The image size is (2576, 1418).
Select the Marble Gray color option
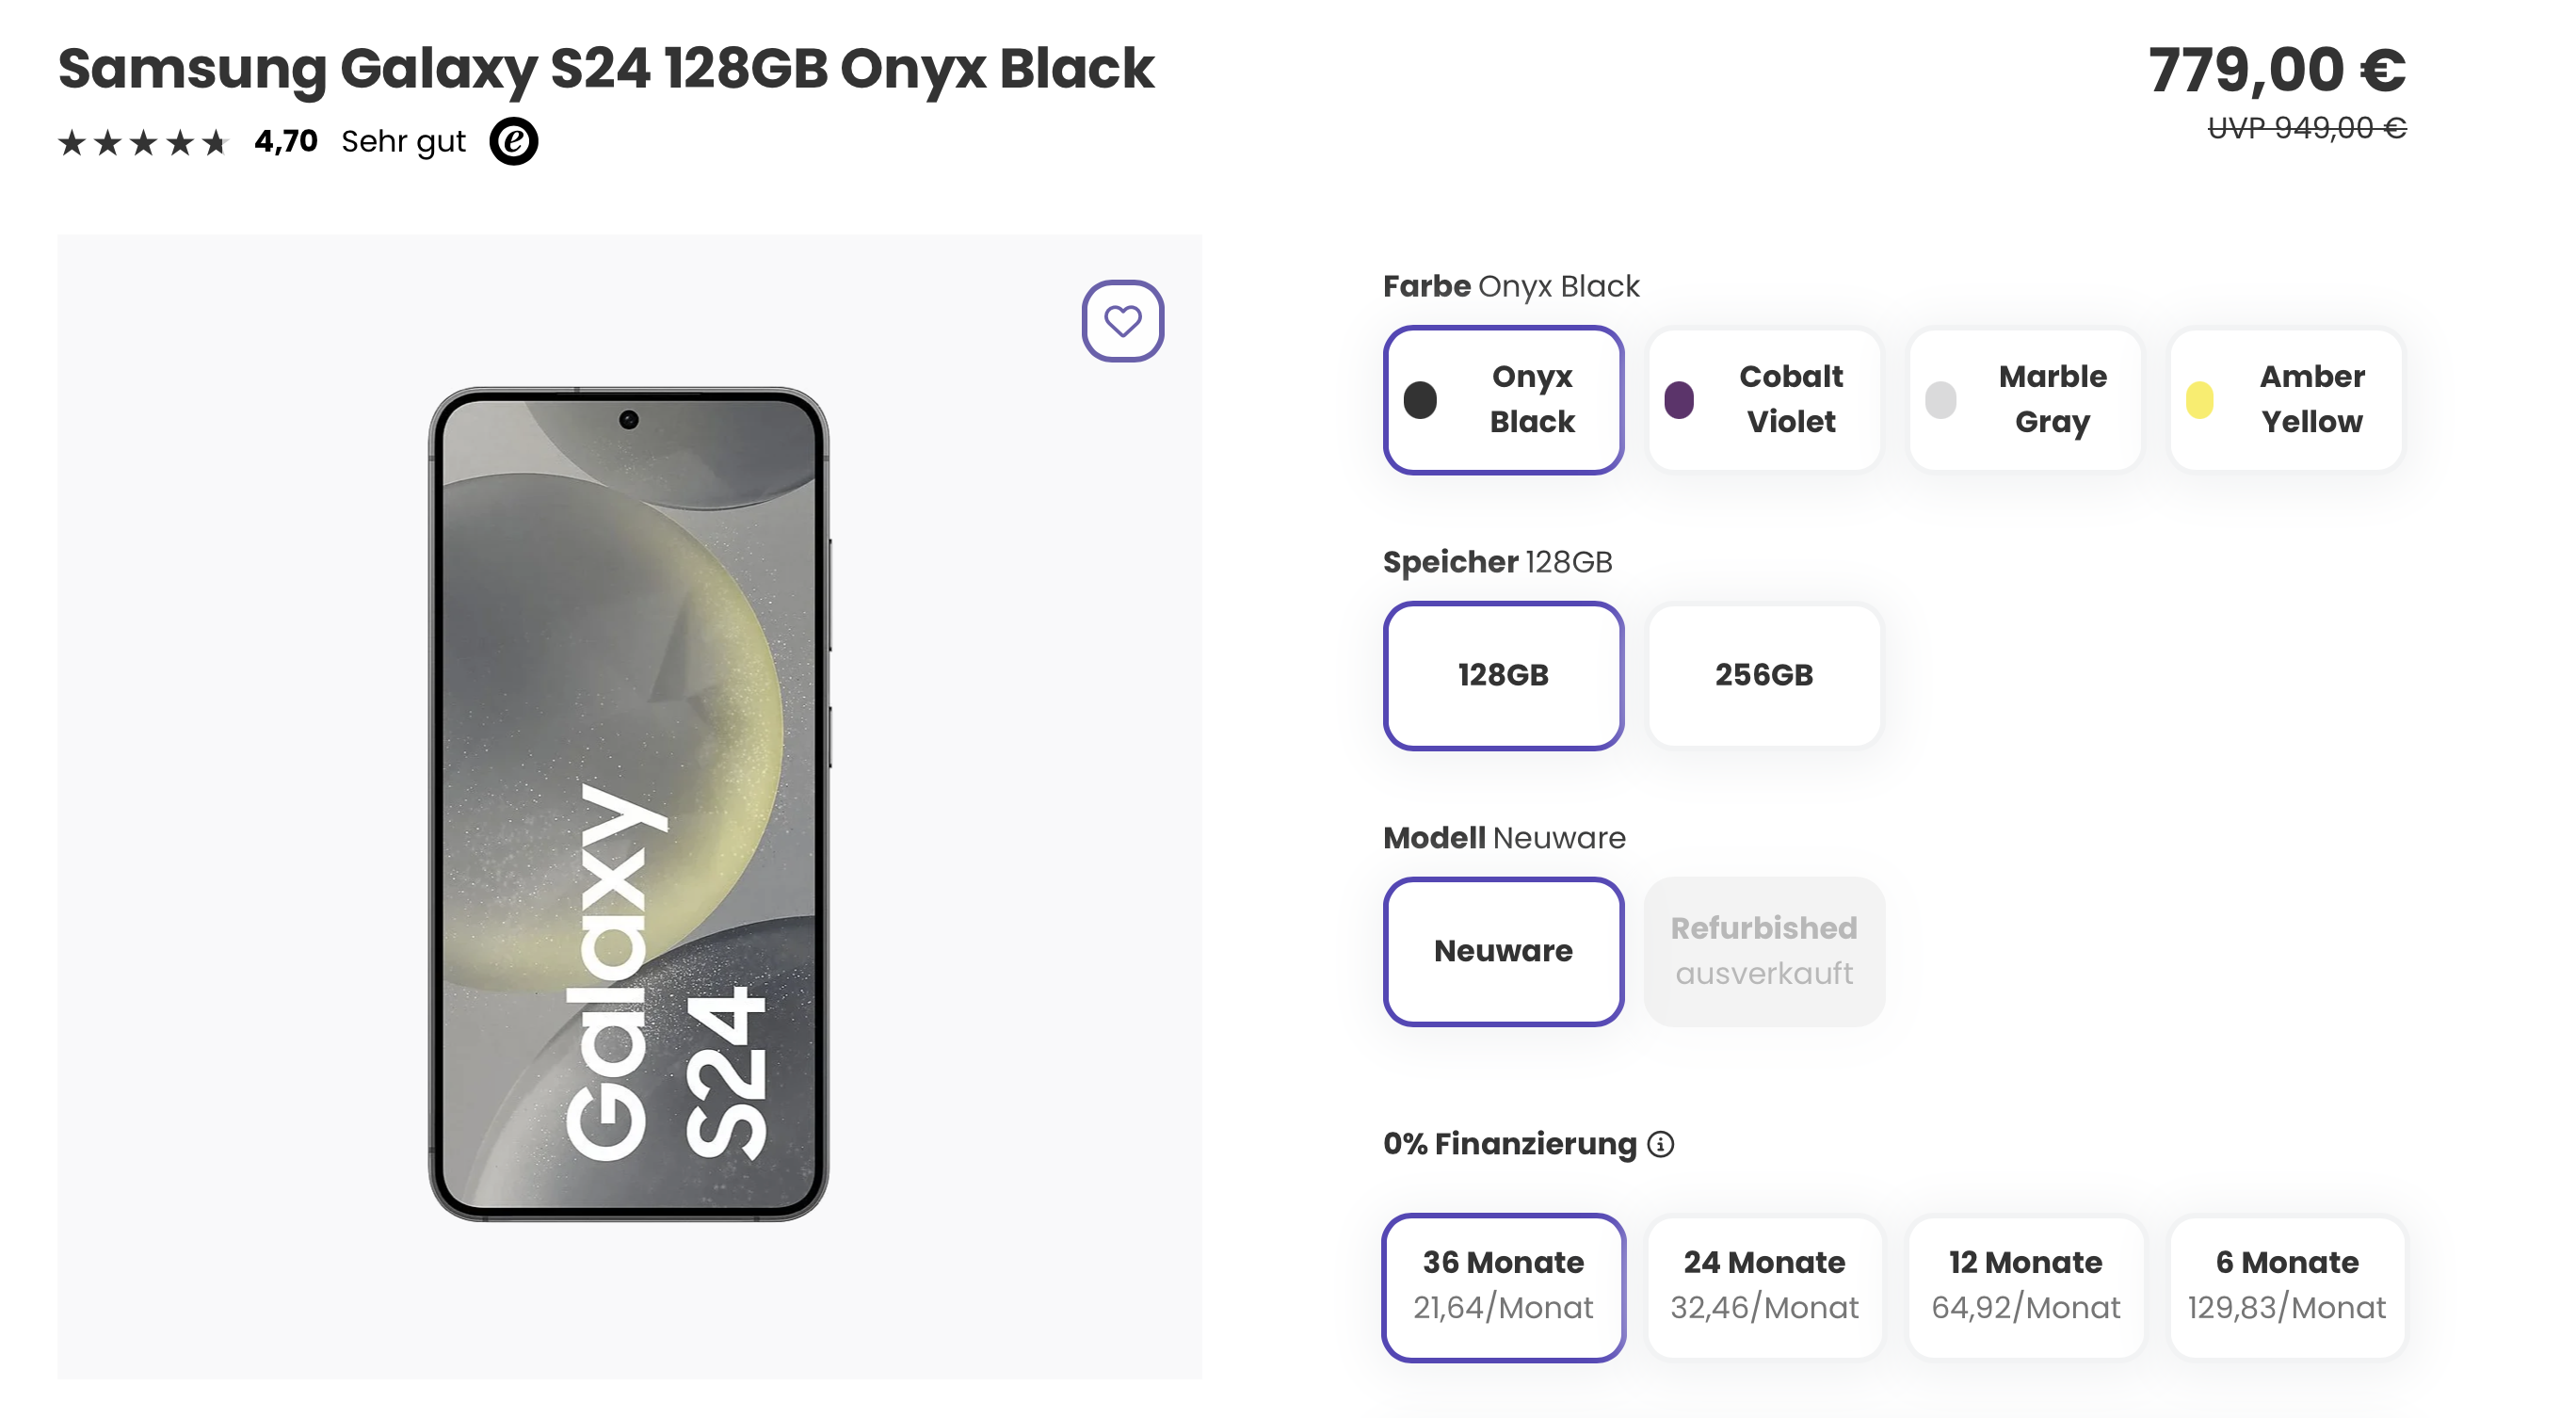2024,399
